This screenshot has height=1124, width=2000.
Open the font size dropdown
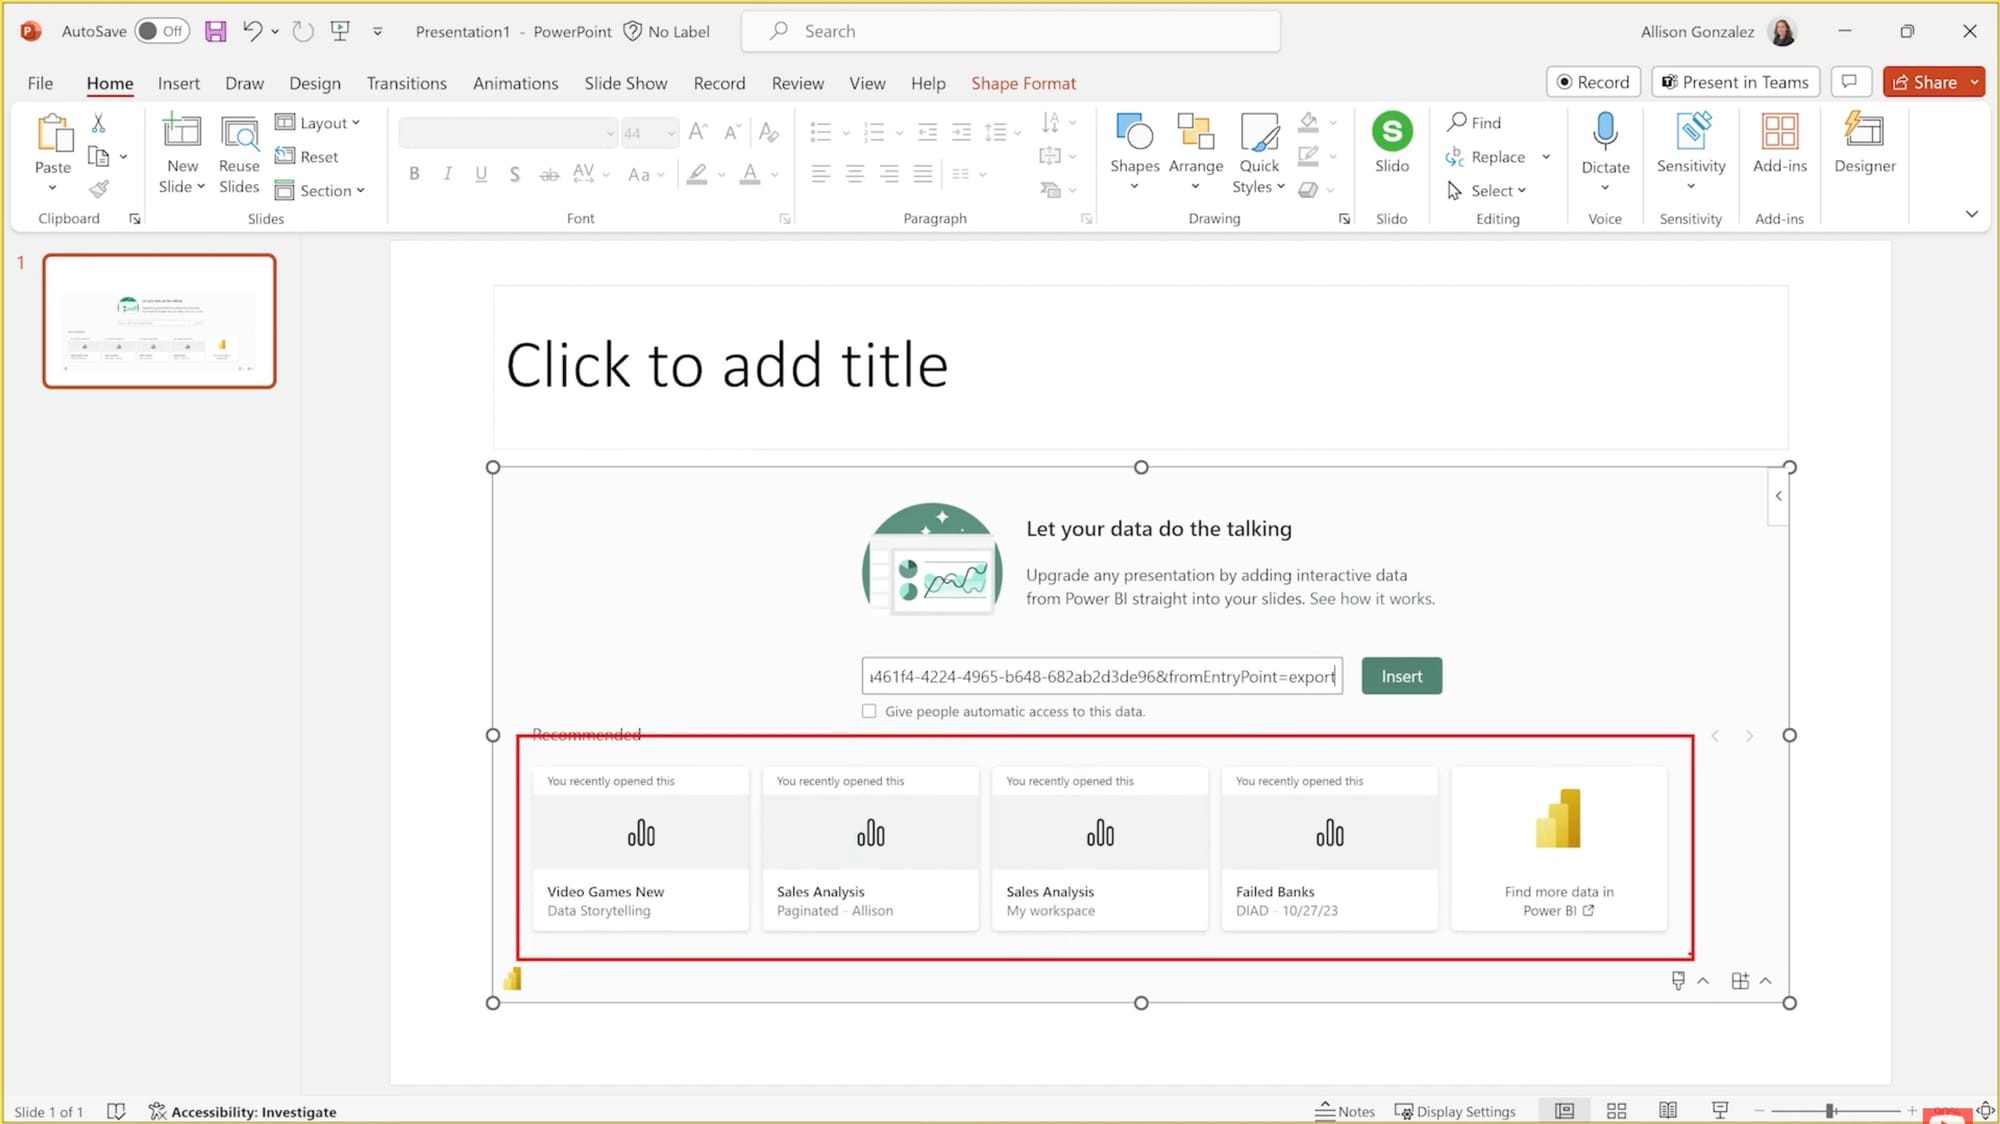[x=671, y=132]
